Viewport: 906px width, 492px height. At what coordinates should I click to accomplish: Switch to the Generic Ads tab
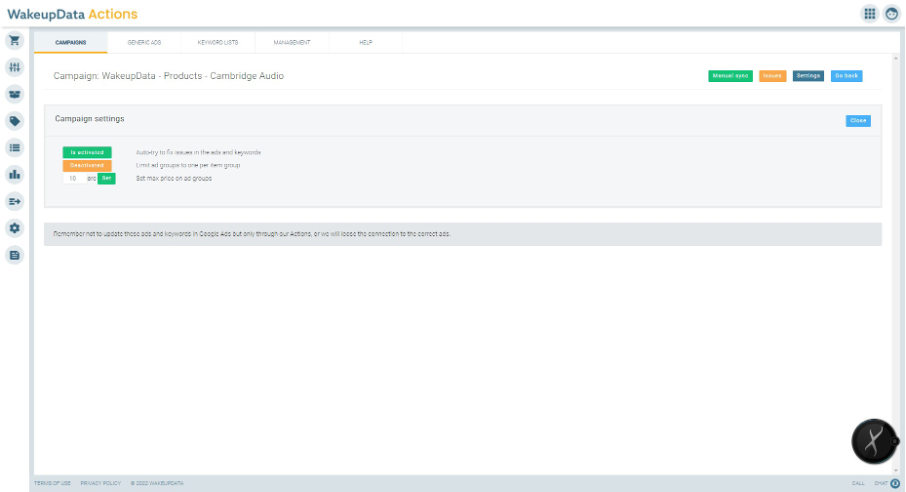coord(144,42)
